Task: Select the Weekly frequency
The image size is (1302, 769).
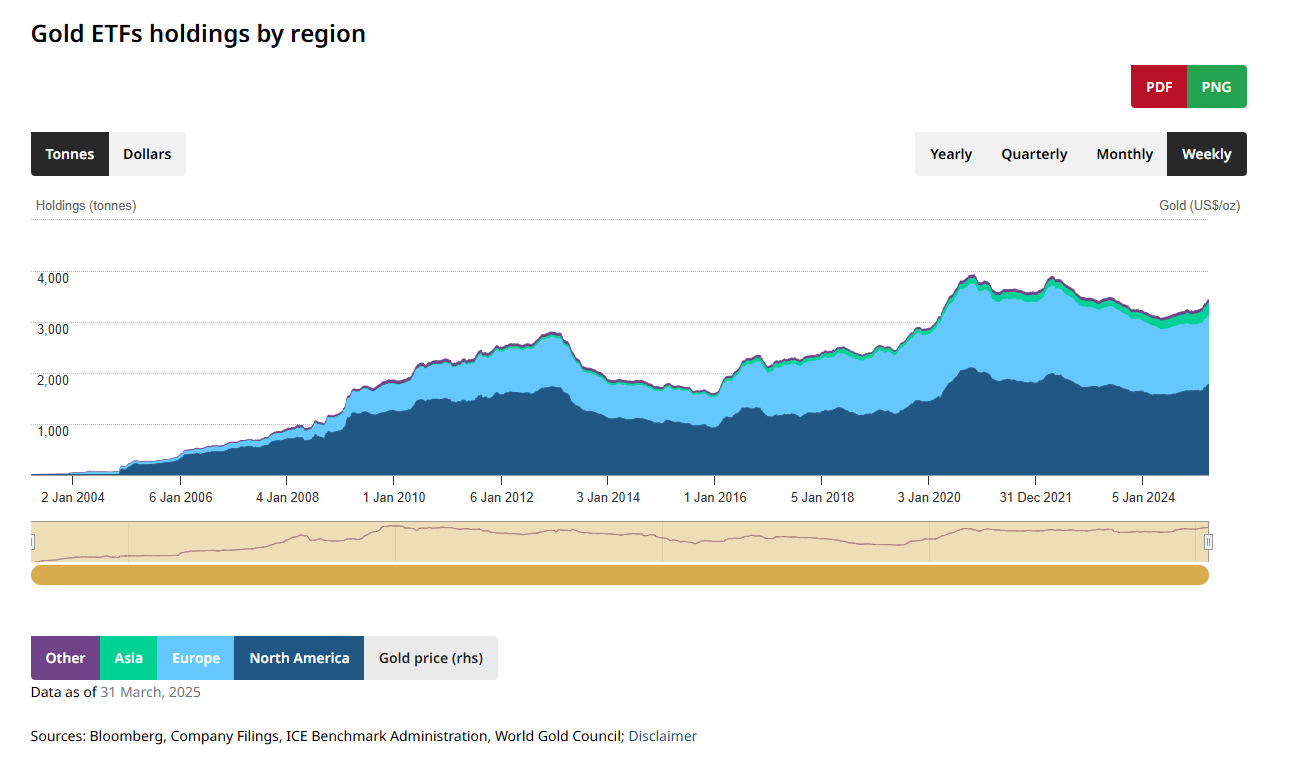Action: pyautogui.click(x=1206, y=154)
